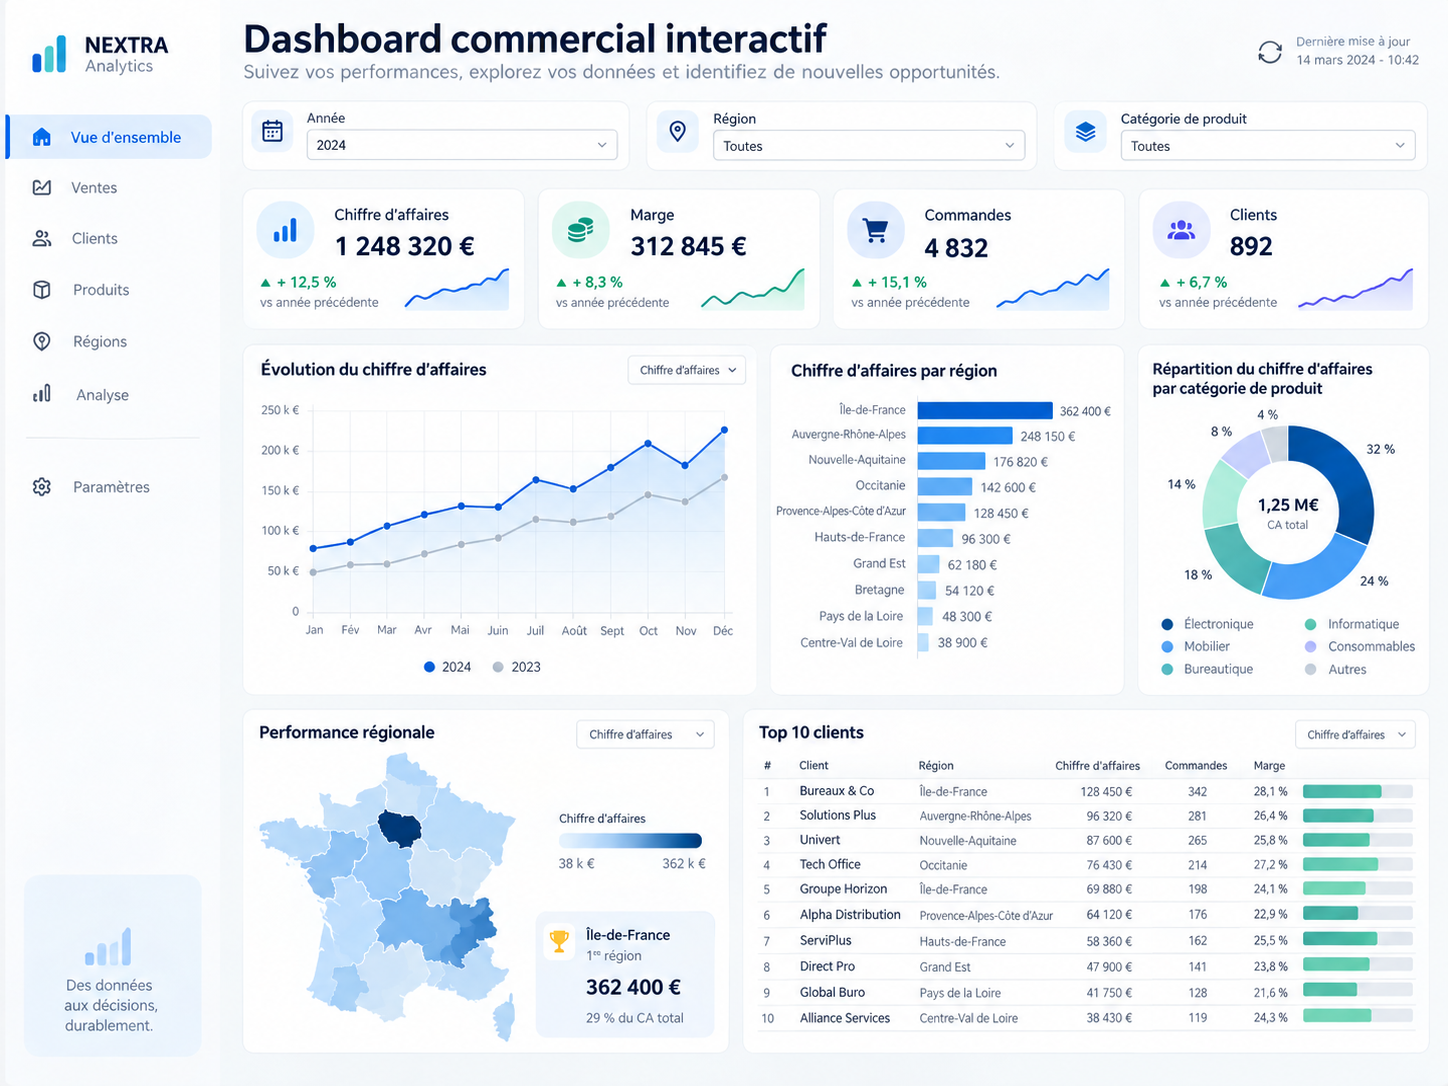The width and height of the screenshot is (1448, 1086).
Task: Open the Top 10 clients metric dropdown
Action: click(x=1355, y=734)
